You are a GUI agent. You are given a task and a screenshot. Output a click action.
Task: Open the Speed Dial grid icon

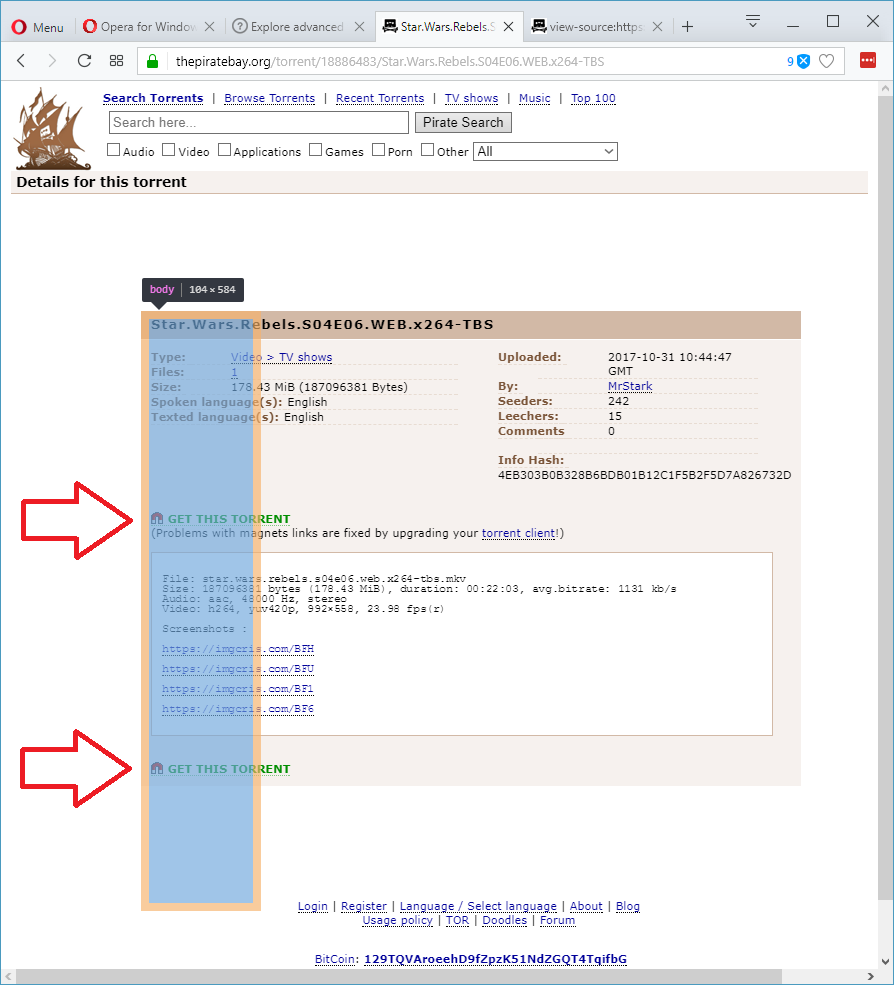click(x=116, y=61)
